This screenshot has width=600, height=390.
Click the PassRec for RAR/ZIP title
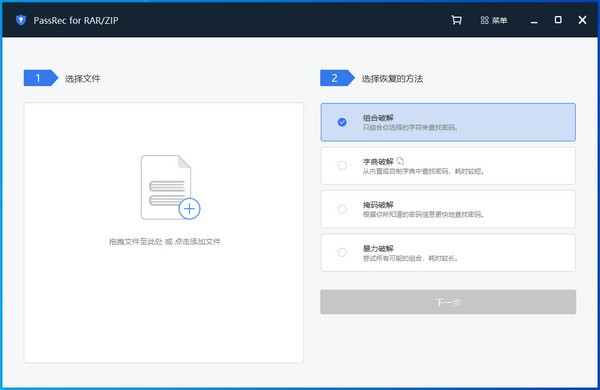click(x=76, y=20)
